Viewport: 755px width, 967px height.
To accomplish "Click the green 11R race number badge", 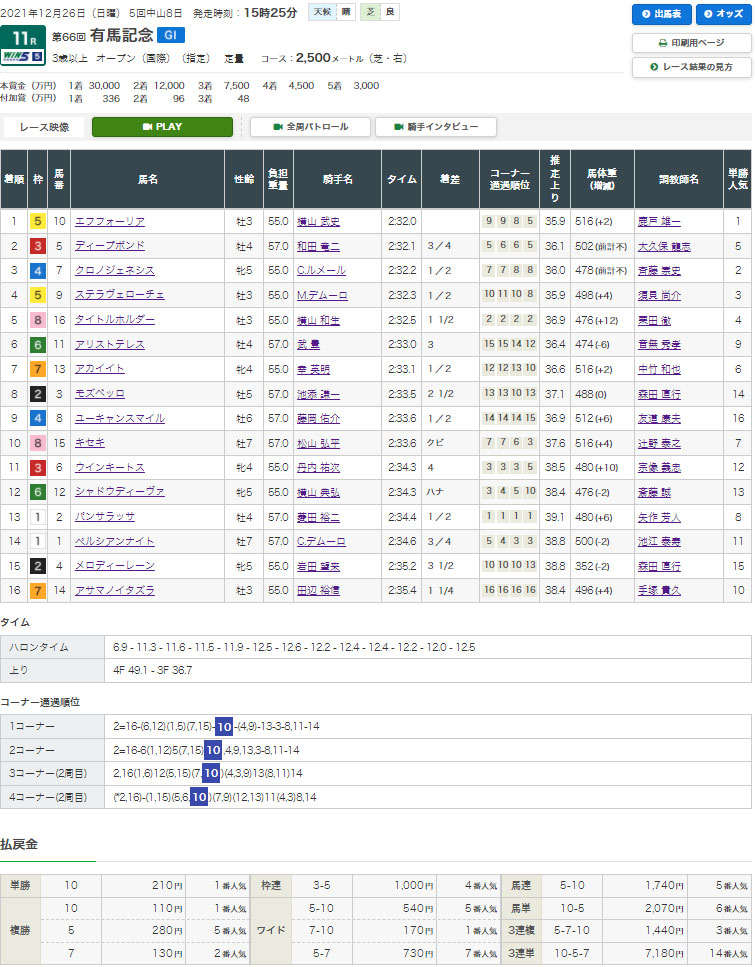I will click(21, 37).
